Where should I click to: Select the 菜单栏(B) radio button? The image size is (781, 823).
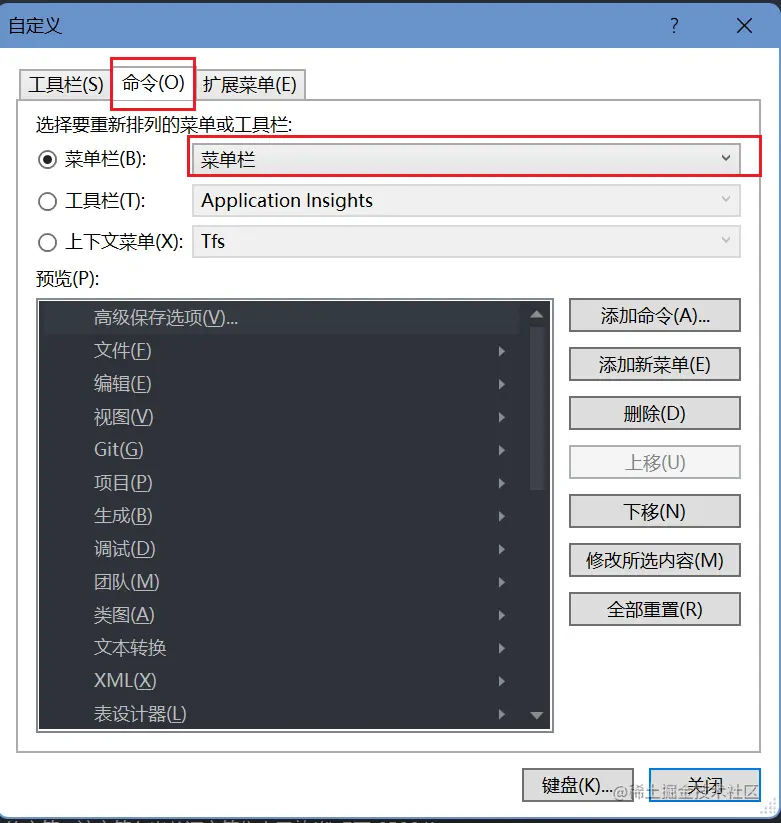[x=47, y=160]
